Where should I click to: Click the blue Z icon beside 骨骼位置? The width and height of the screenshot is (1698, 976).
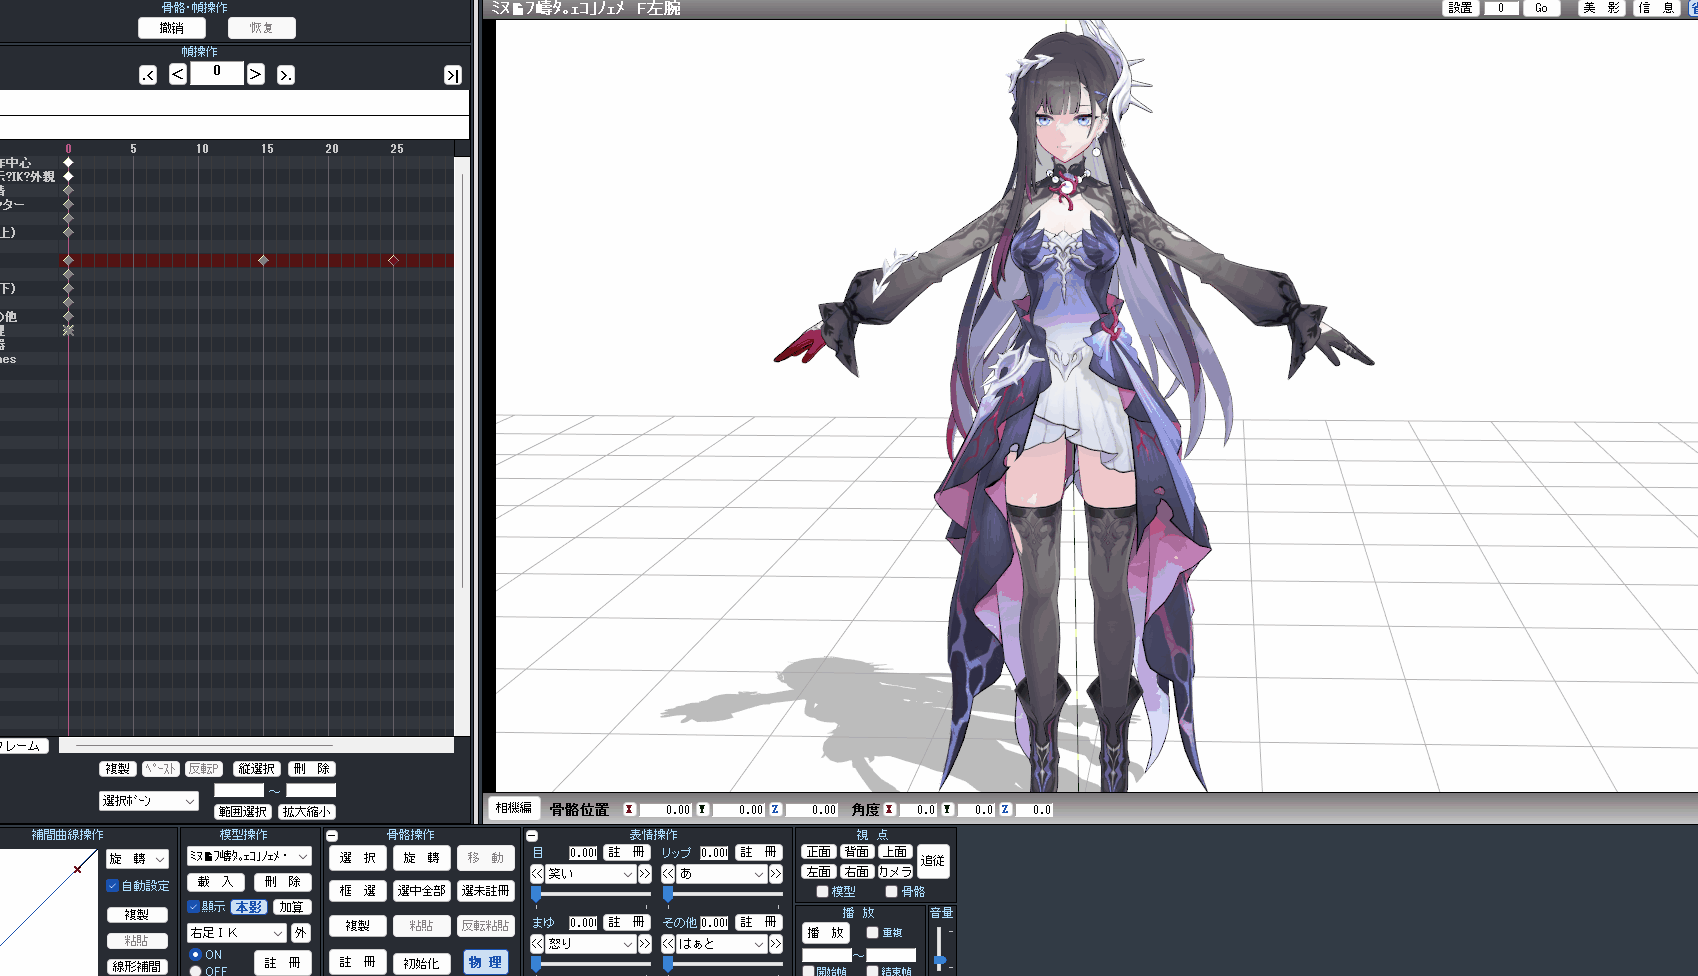[x=775, y=810]
